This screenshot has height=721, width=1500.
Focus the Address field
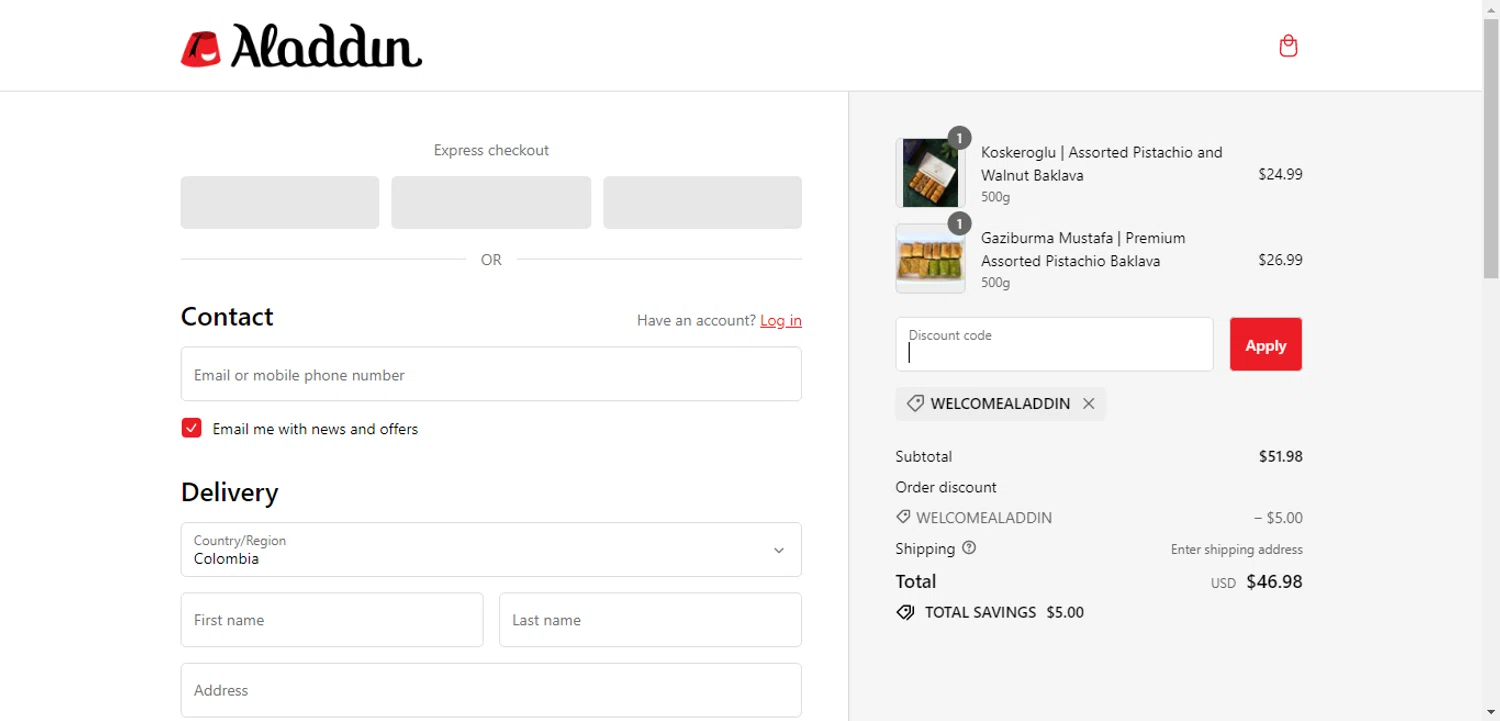pyautogui.click(x=491, y=690)
